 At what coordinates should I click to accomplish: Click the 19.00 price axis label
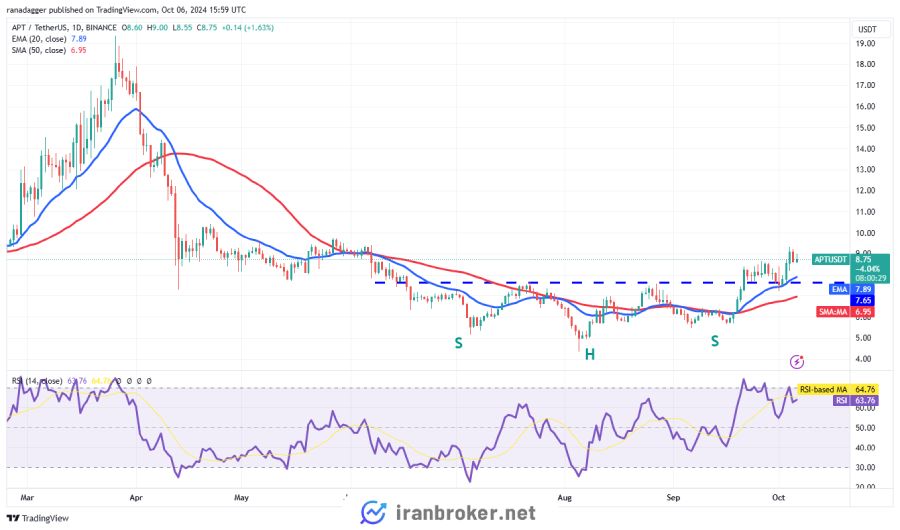865,44
